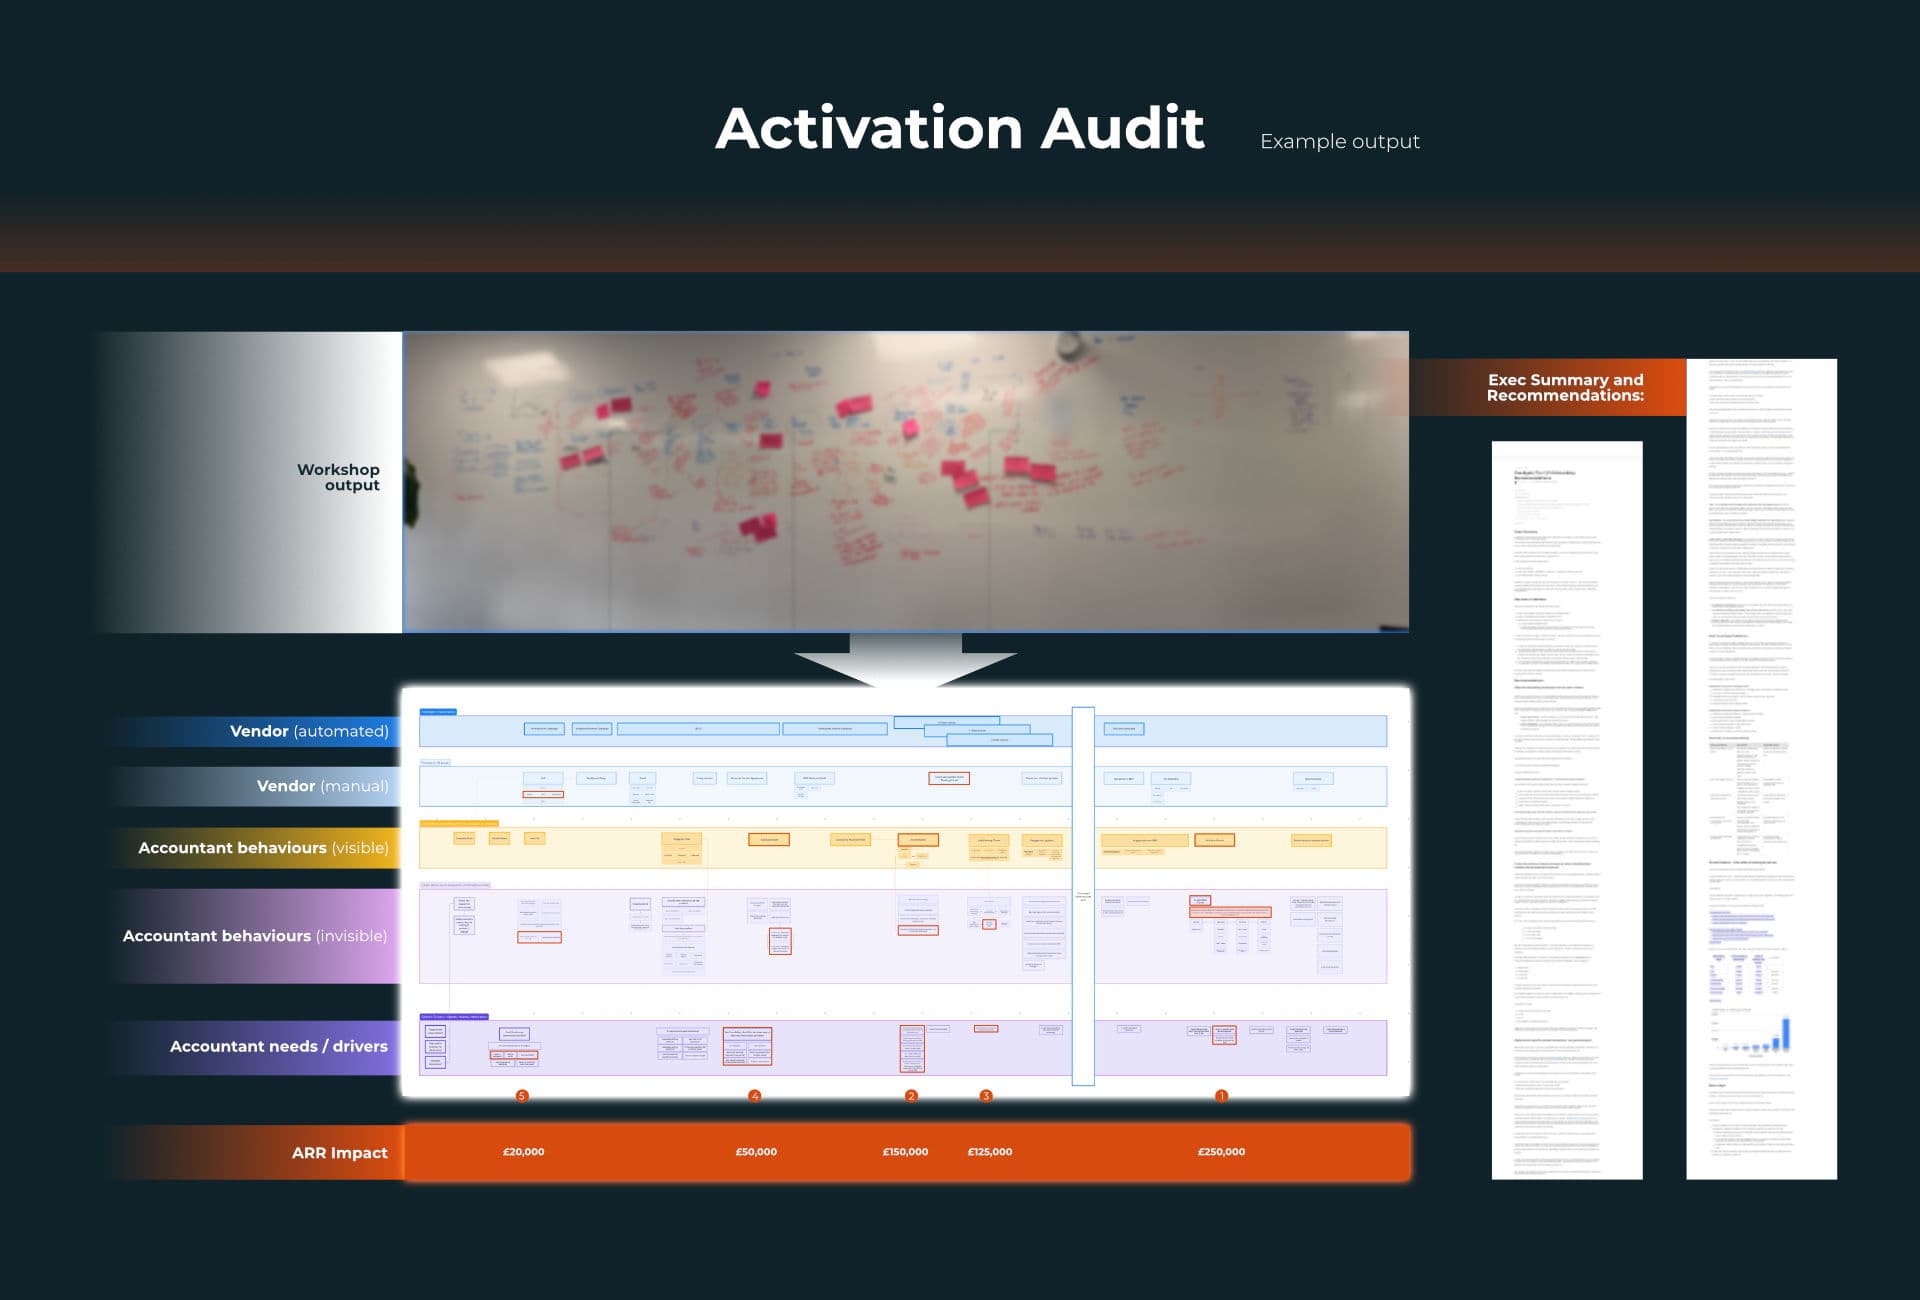Click the £50,000 ARR value

[756, 1152]
